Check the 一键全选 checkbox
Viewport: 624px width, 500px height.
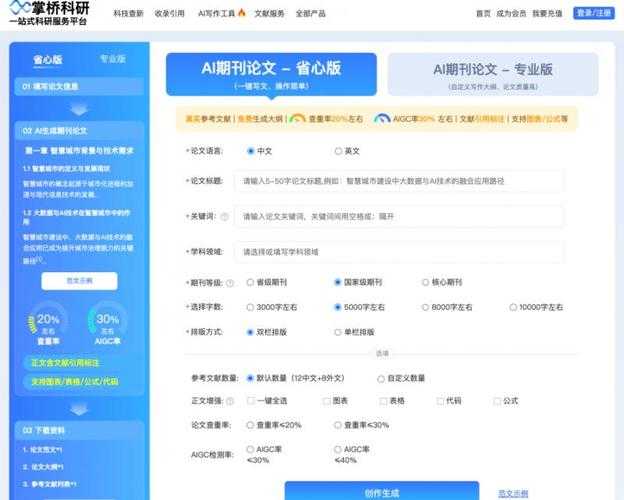pos(251,400)
